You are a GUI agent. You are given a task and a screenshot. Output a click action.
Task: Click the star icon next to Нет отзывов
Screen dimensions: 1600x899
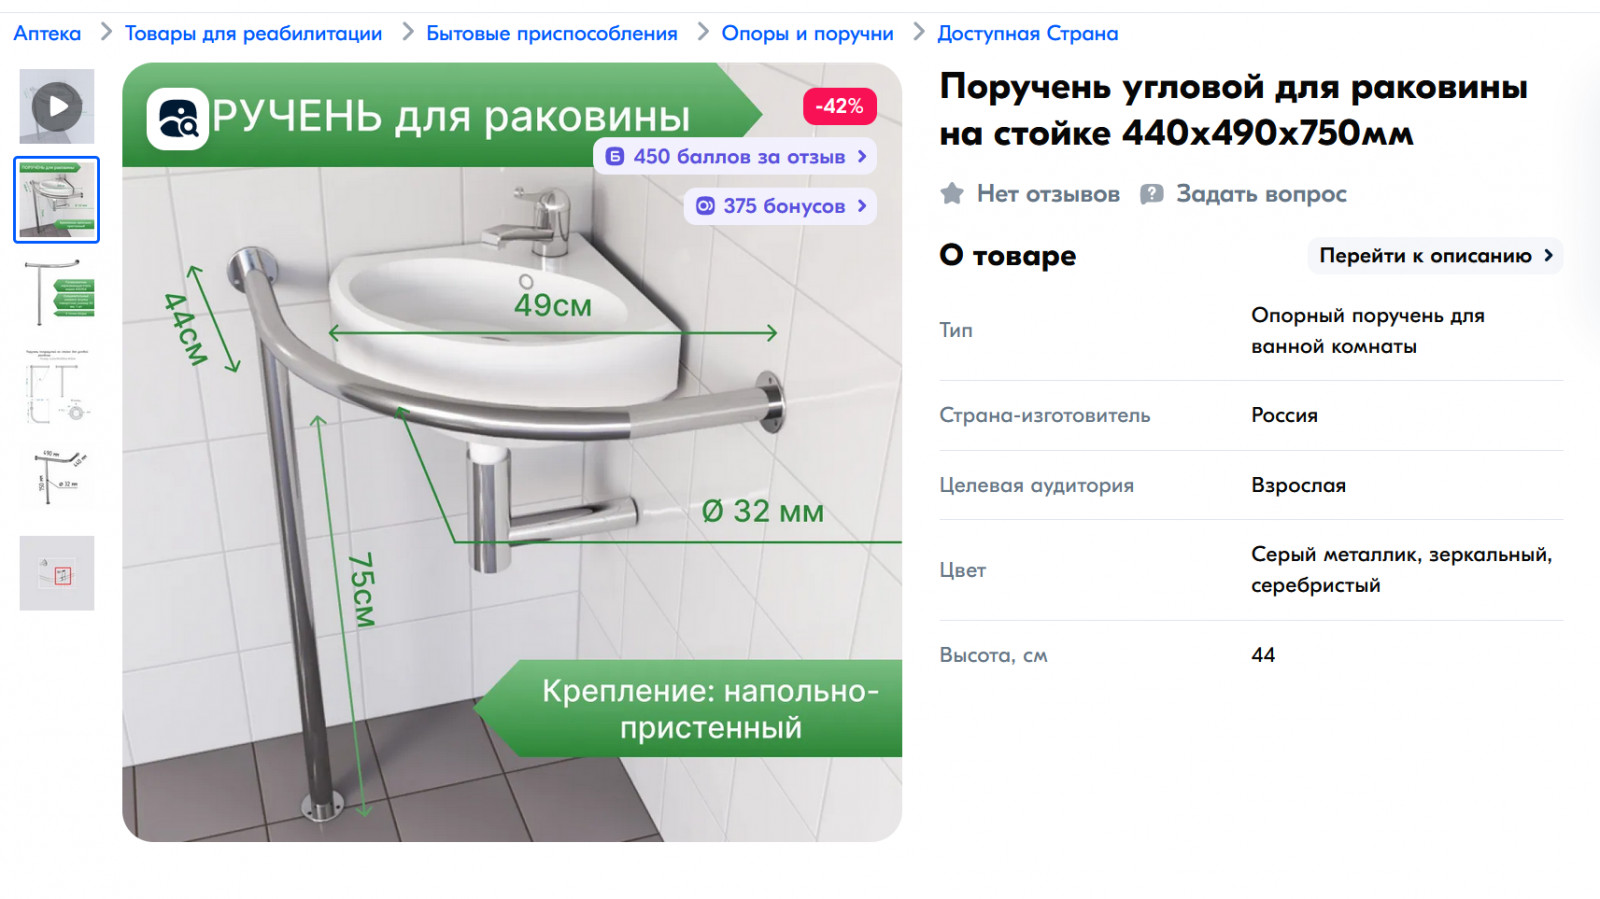coord(952,193)
